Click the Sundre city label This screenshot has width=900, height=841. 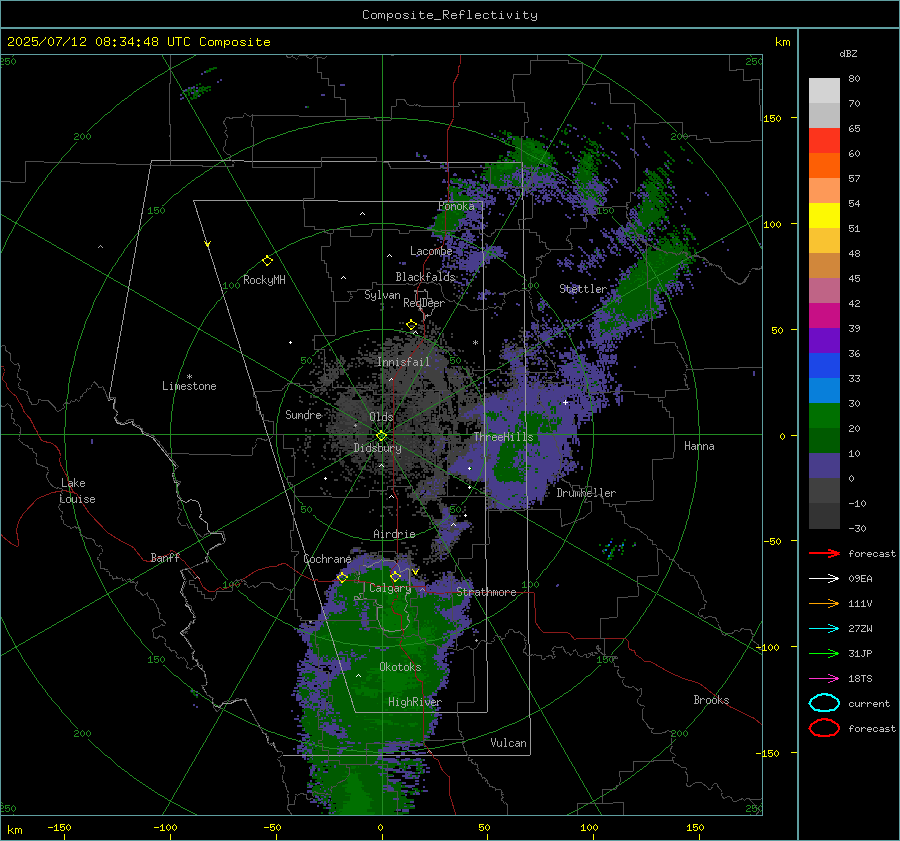coord(303,415)
